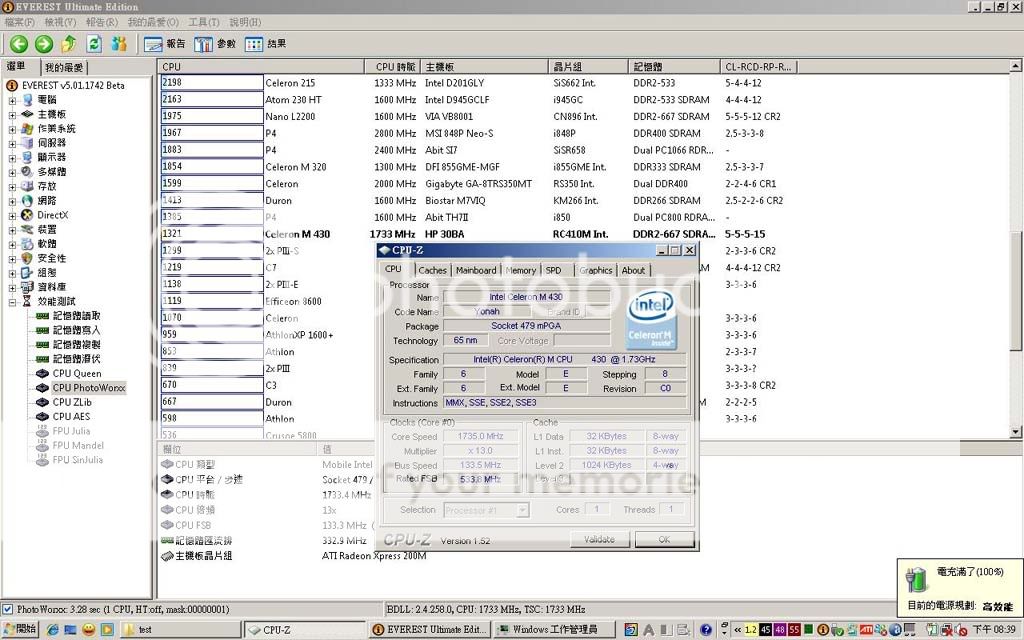Switch to the Mainboard tab in CPU-Z
Image resolution: width=1024 pixels, height=640 pixels.
476,270
